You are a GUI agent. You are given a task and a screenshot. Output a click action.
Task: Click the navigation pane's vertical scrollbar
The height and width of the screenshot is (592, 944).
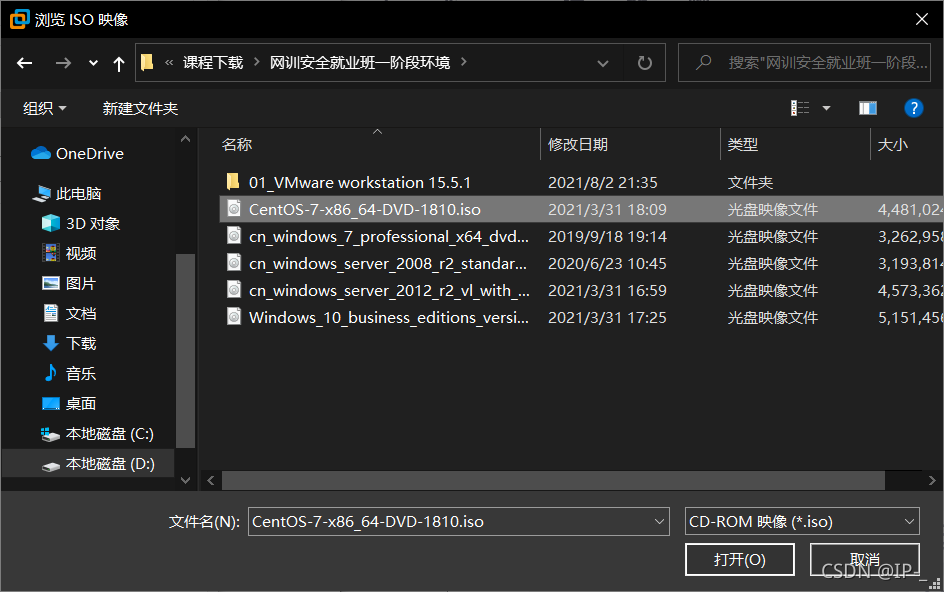click(185, 351)
